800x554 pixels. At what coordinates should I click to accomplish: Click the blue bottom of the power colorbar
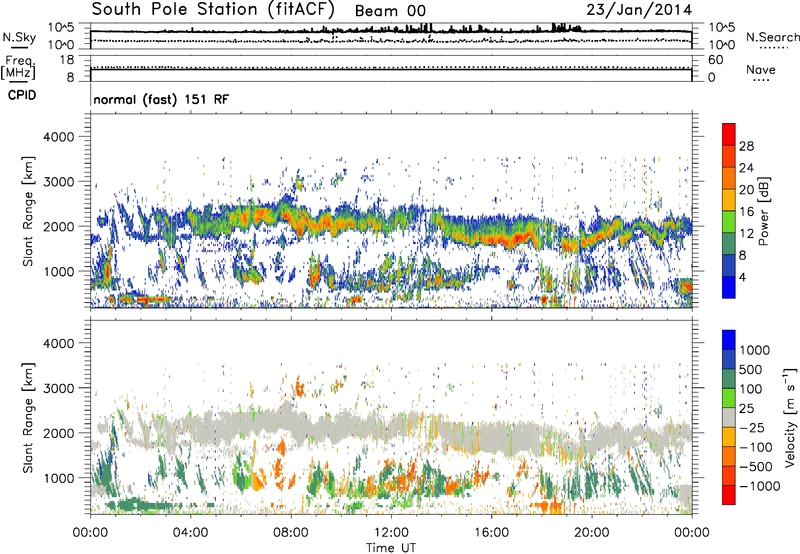729,287
